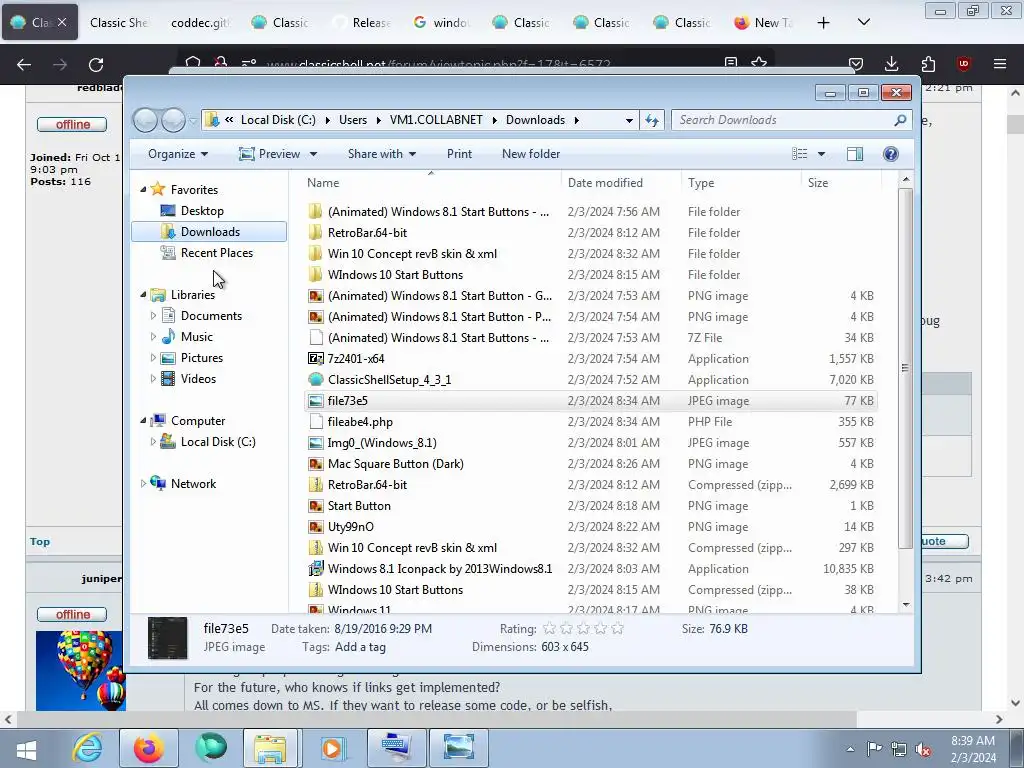
Task: Switch to the coddec.git Firefox tab
Action: point(199,23)
